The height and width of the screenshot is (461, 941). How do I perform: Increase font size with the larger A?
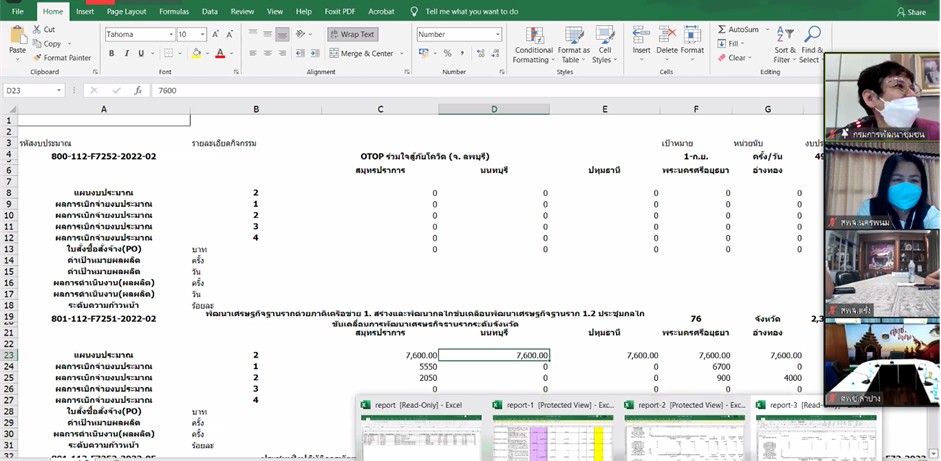(x=215, y=35)
